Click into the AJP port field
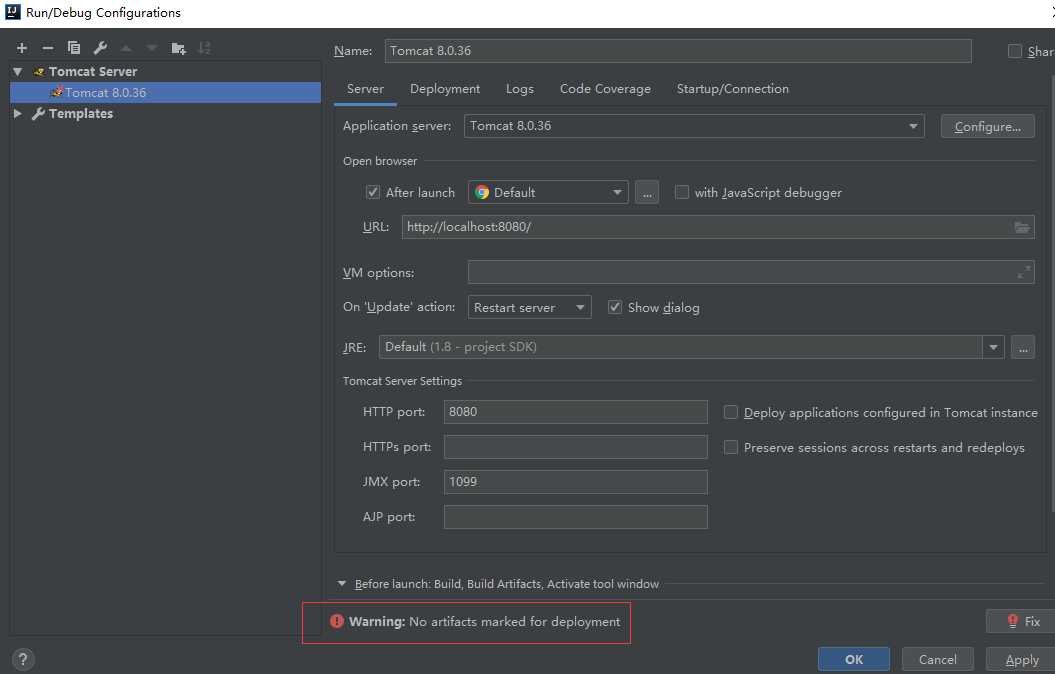Image resolution: width=1055 pixels, height=674 pixels. click(x=575, y=517)
